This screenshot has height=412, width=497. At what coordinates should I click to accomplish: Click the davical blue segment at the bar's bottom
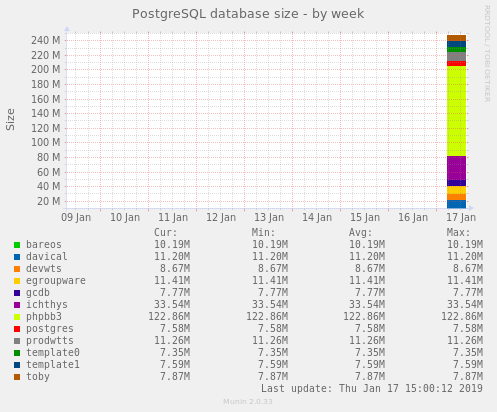coord(456,204)
